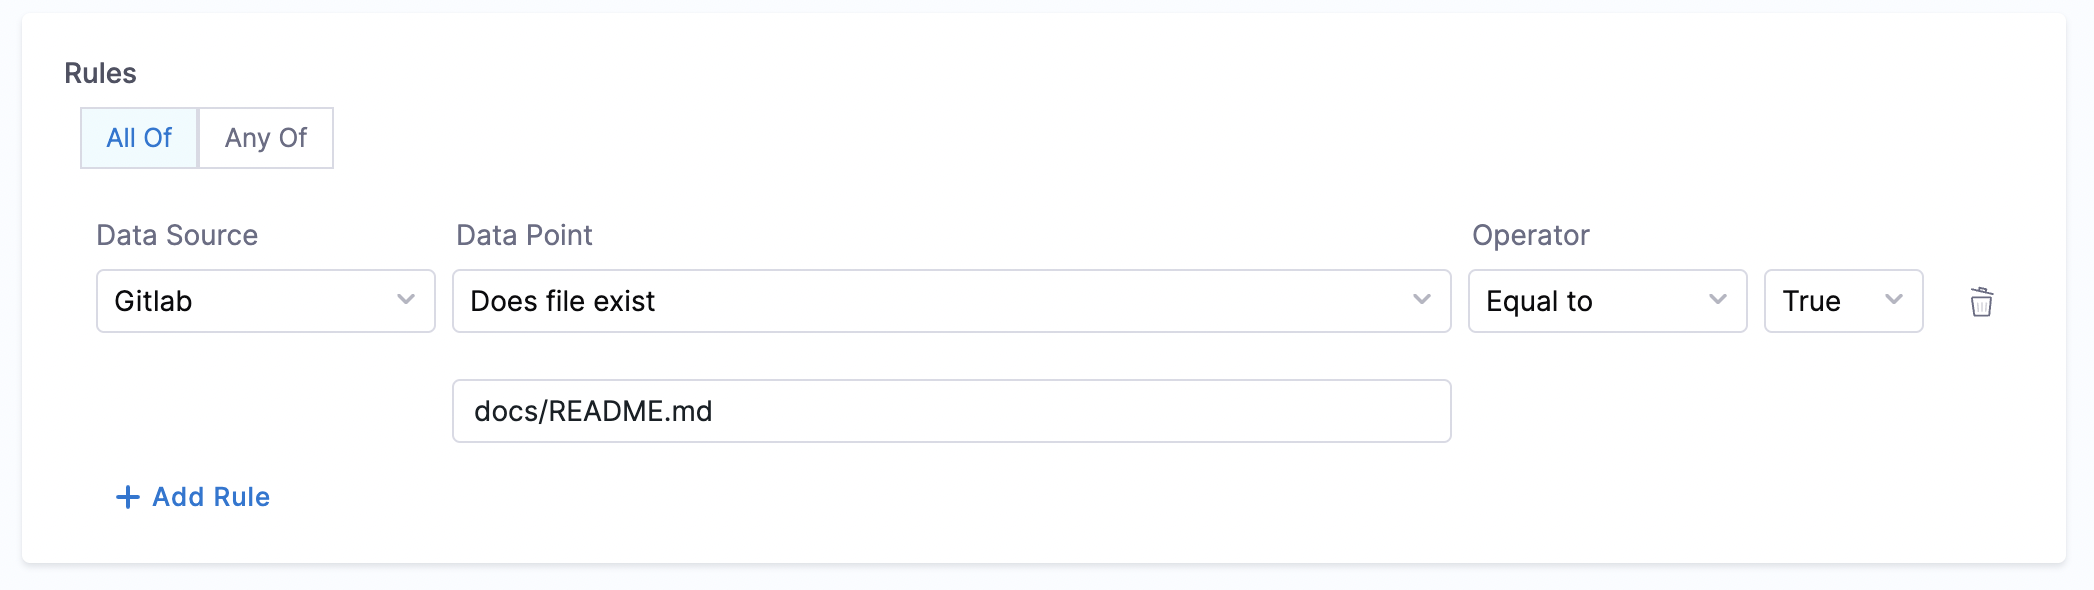
Task: Add a new rule via Add Rule
Action: point(210,497)
